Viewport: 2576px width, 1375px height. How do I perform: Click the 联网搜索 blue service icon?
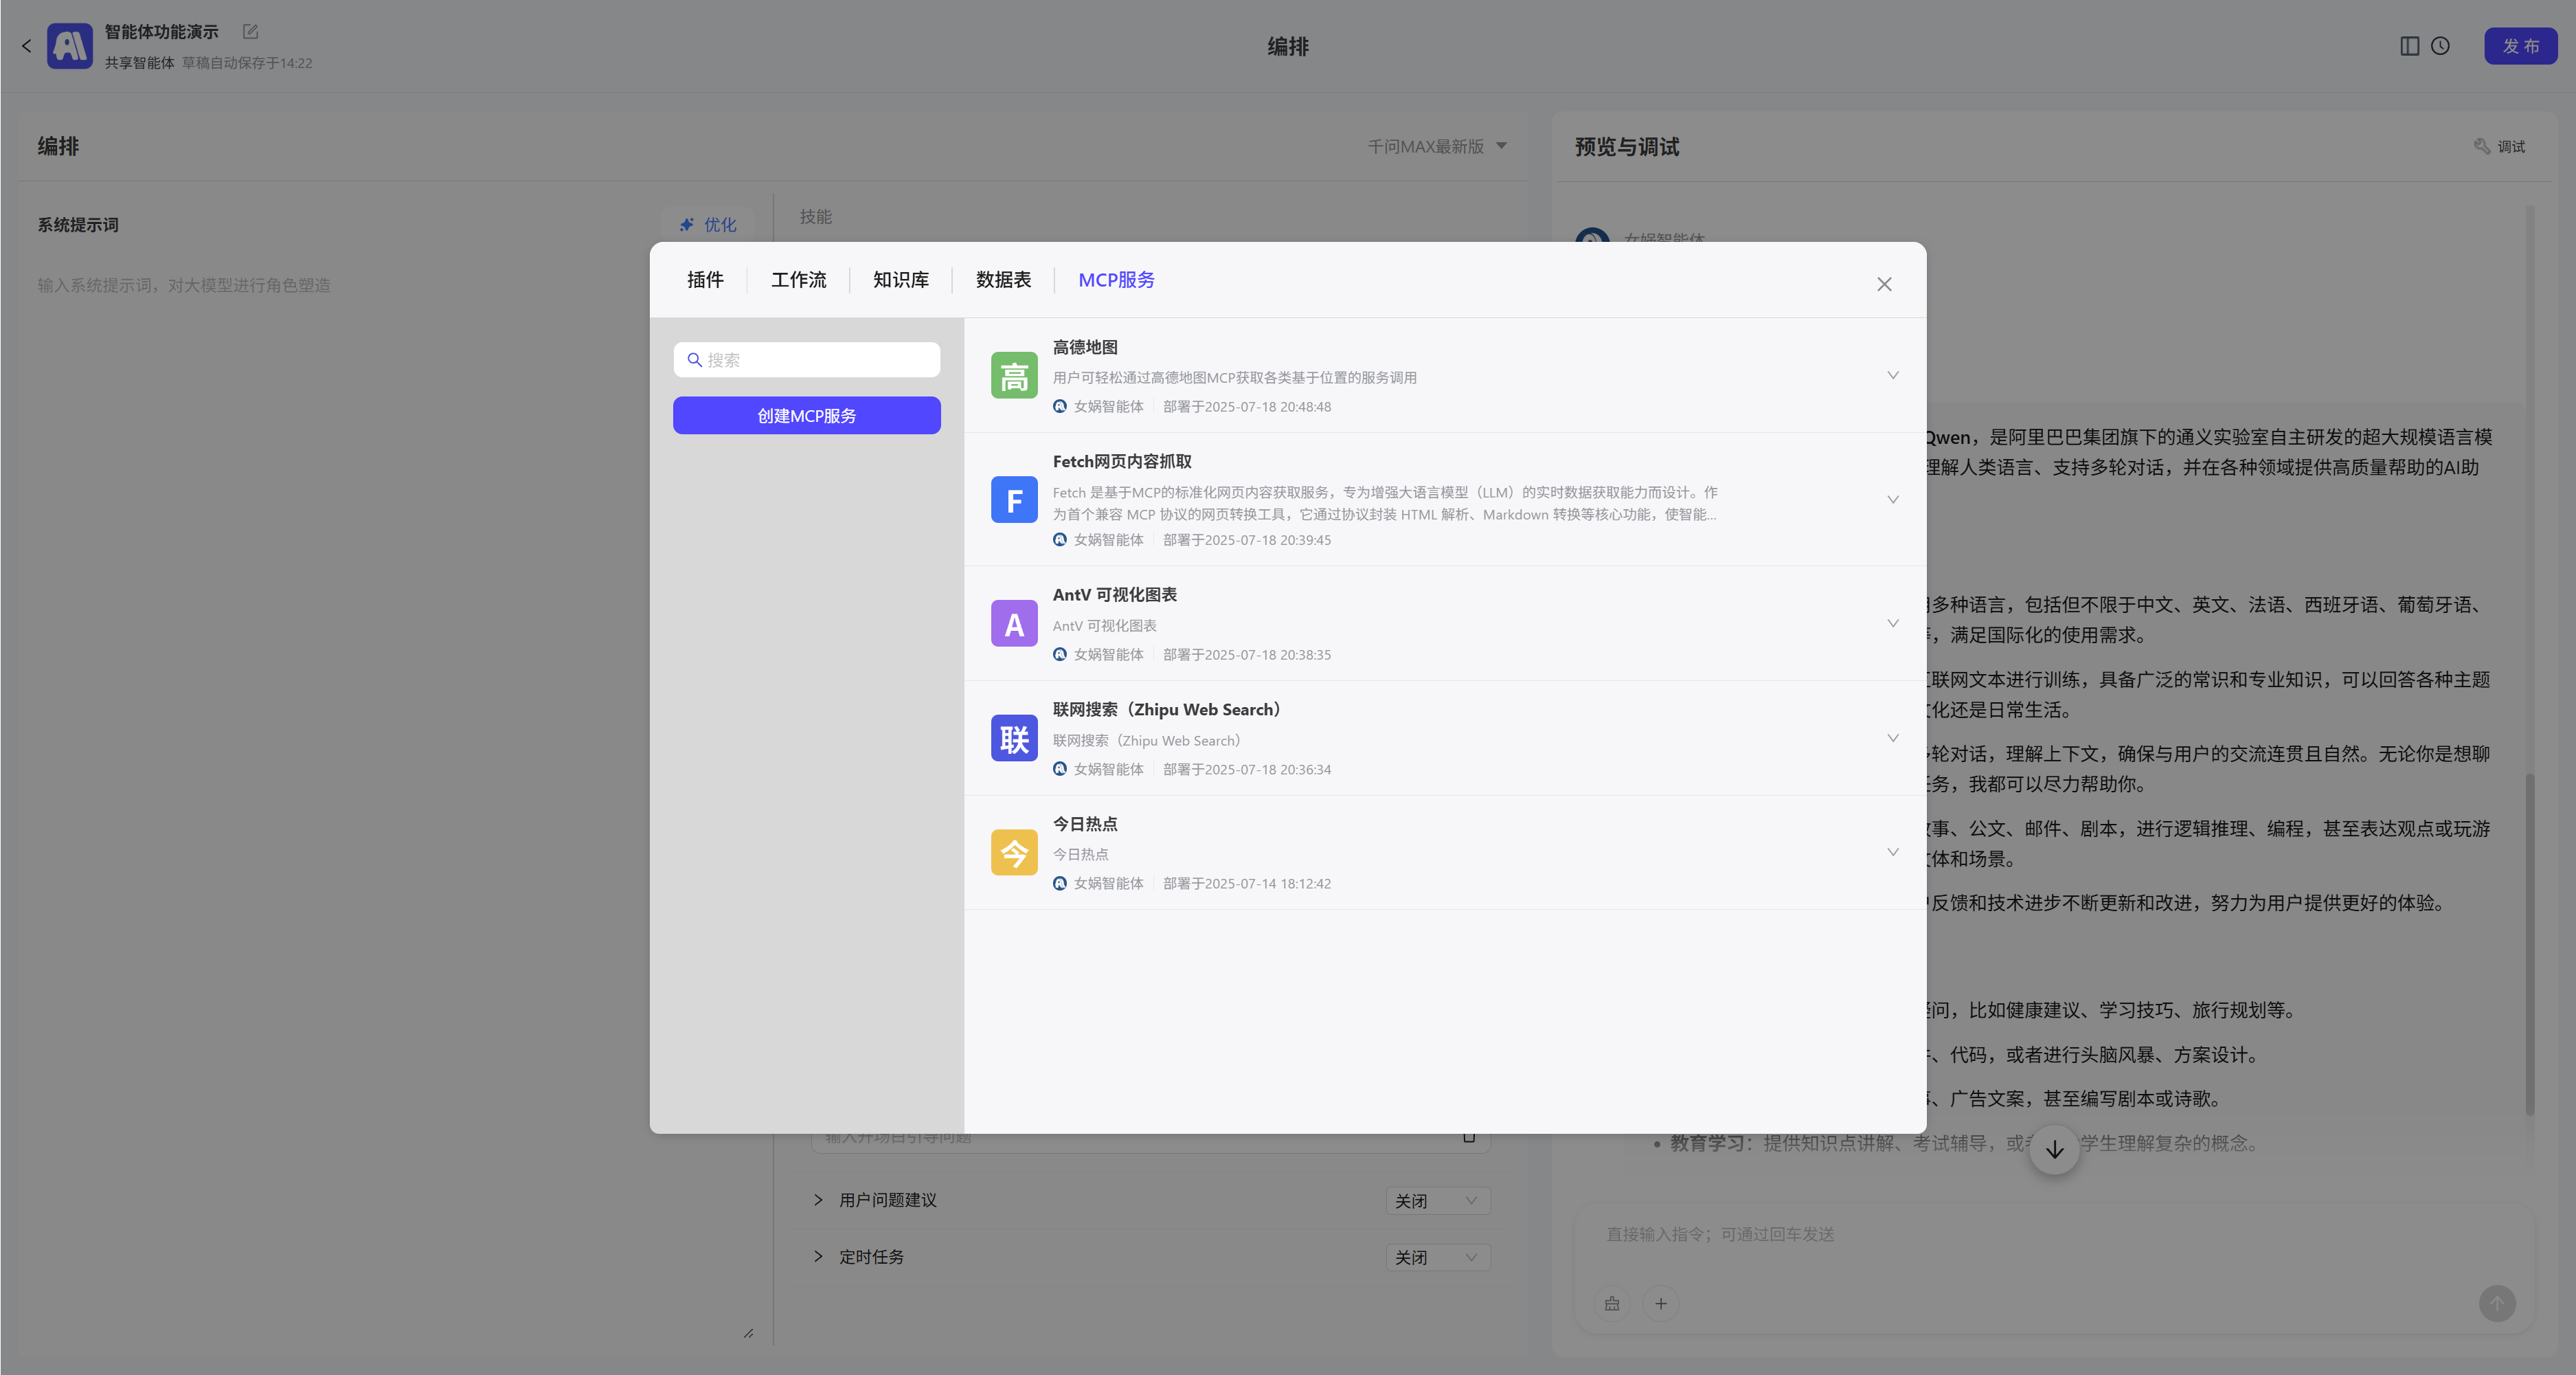(1013, 738)
